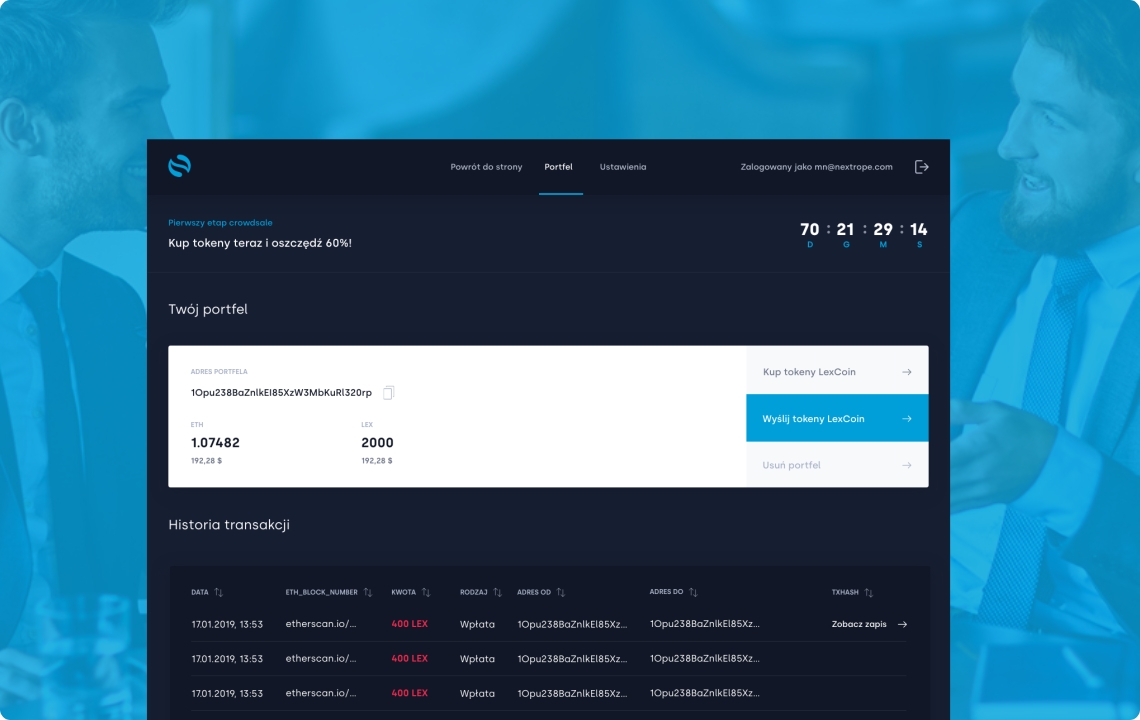
Task: Click countdown days value 70
Action: [809, 230]
